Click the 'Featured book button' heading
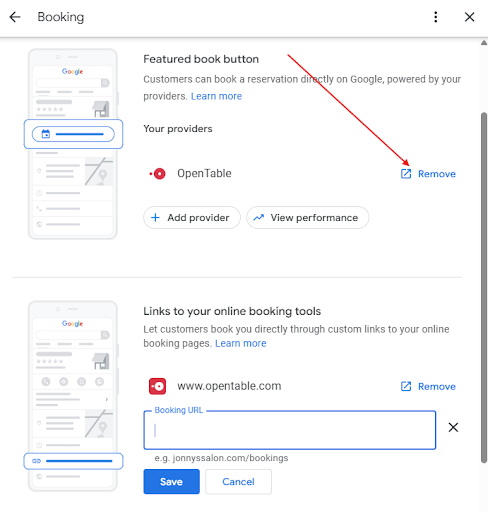 tap(201, 59)
